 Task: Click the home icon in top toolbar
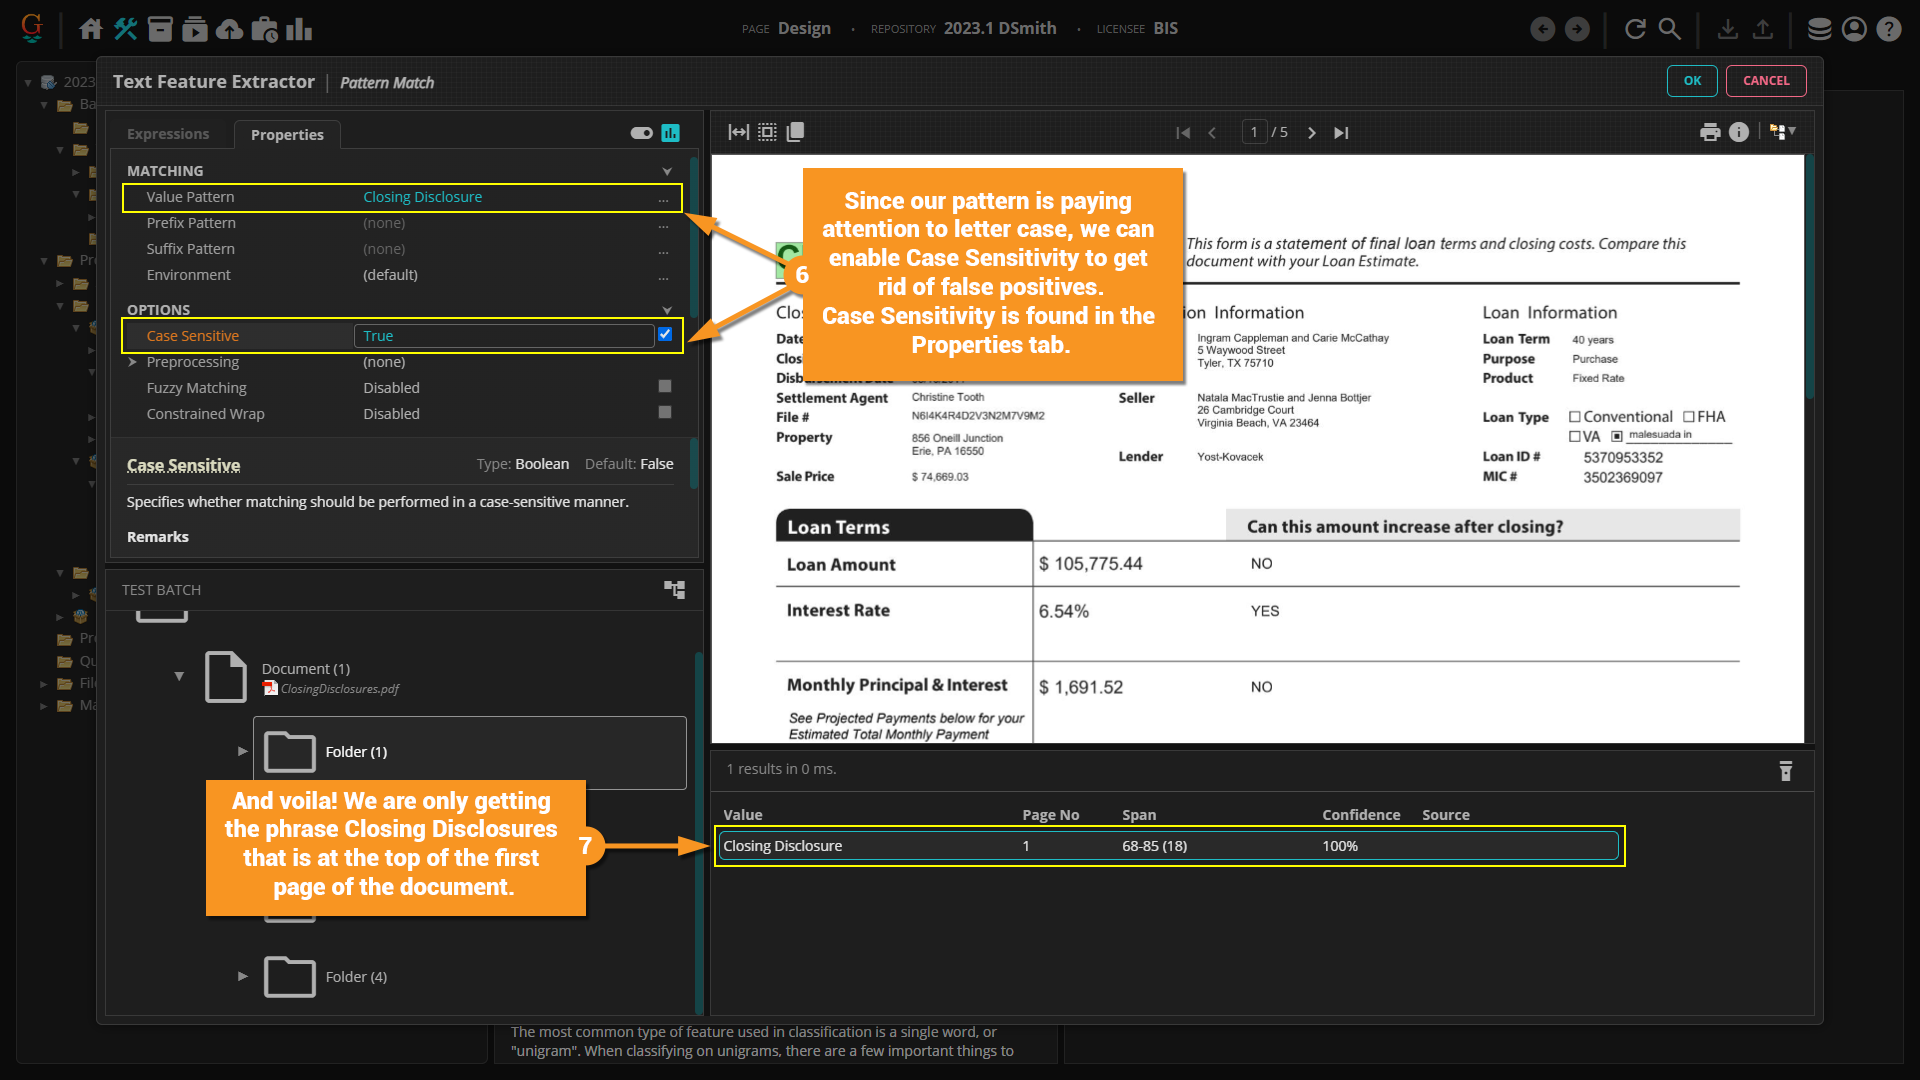pyautogui.click(x=90, y=29)
